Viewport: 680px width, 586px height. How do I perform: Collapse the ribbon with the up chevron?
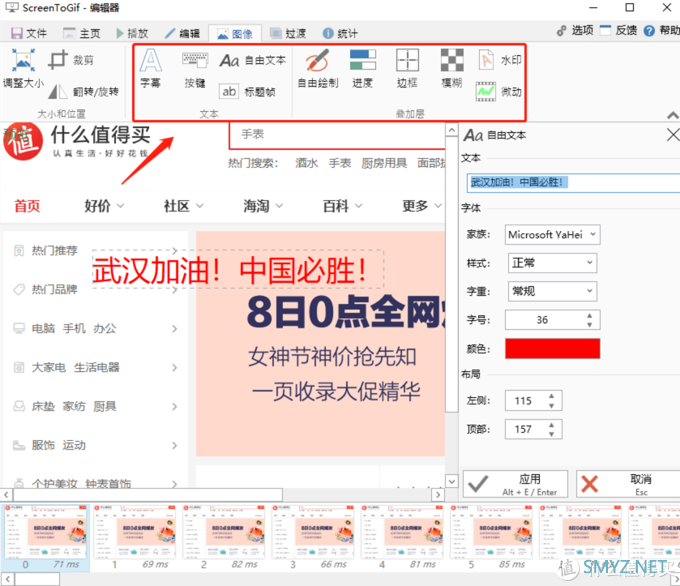(673, 115)
